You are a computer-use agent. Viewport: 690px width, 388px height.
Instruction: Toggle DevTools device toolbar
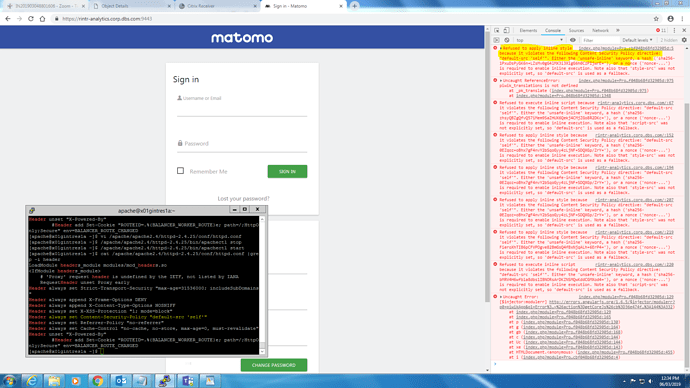(x=506, y=30)
